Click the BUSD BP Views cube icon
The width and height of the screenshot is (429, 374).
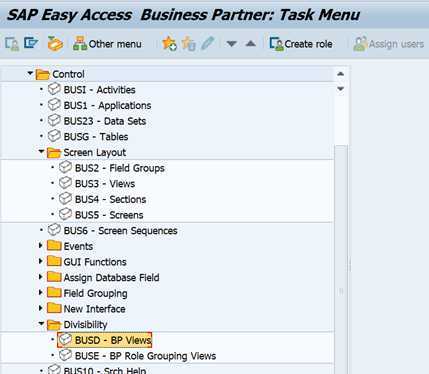point(65,340)
